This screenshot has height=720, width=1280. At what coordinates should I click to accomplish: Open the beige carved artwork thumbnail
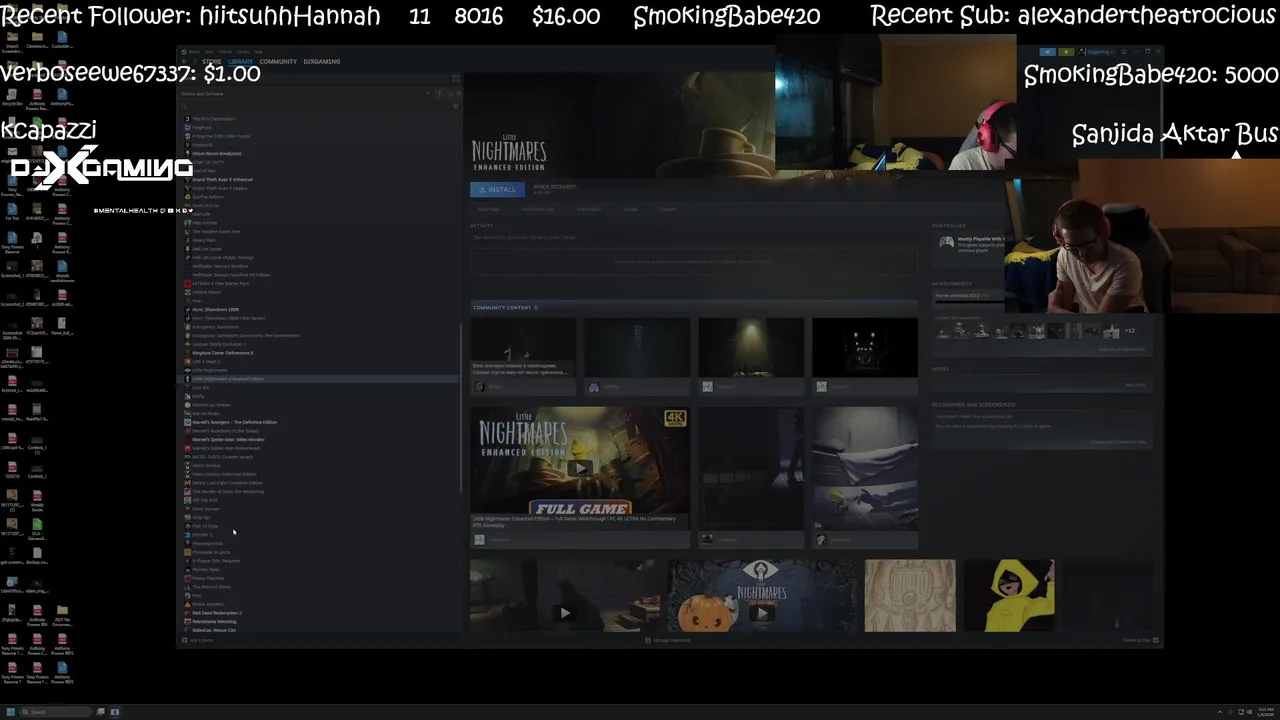tap(910, 596)
